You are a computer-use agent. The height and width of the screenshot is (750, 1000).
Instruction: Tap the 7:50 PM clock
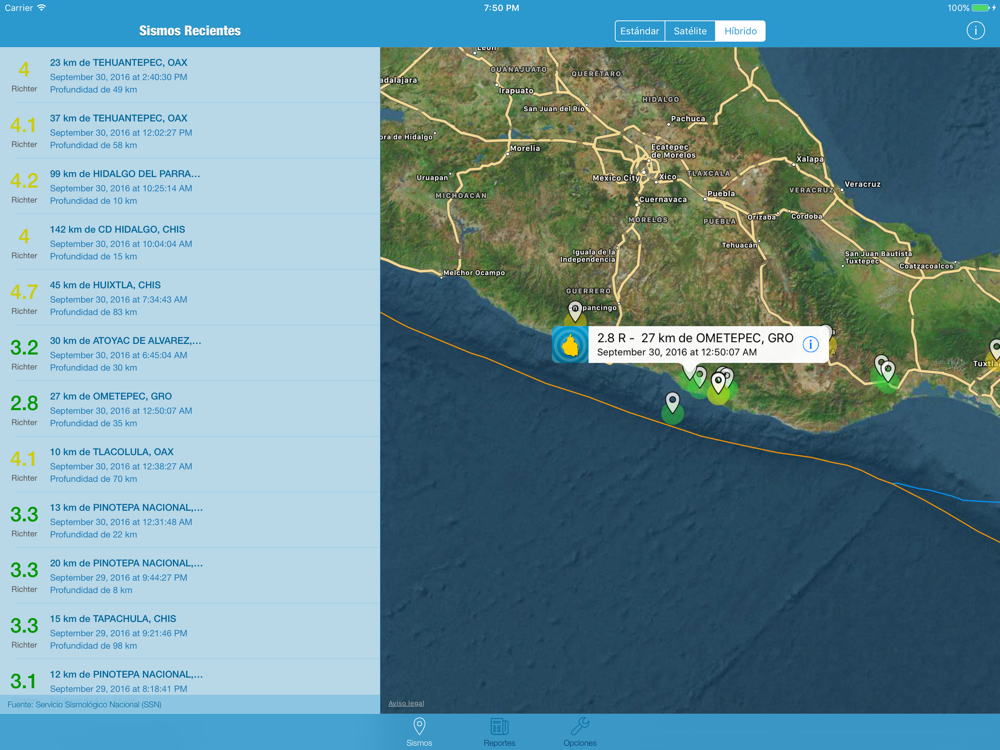pyautogui.click(x=501, y=8)
